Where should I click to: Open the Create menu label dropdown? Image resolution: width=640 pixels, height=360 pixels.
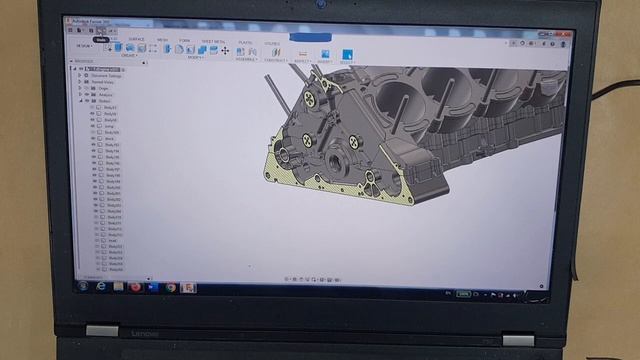pyautogui.click(x=129, y=56)
